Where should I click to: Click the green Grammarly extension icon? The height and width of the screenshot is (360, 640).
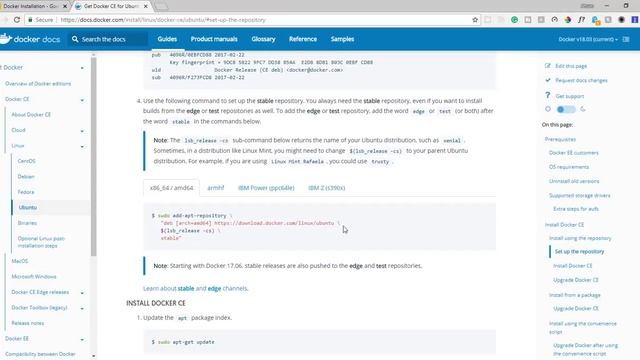(514, 20)
